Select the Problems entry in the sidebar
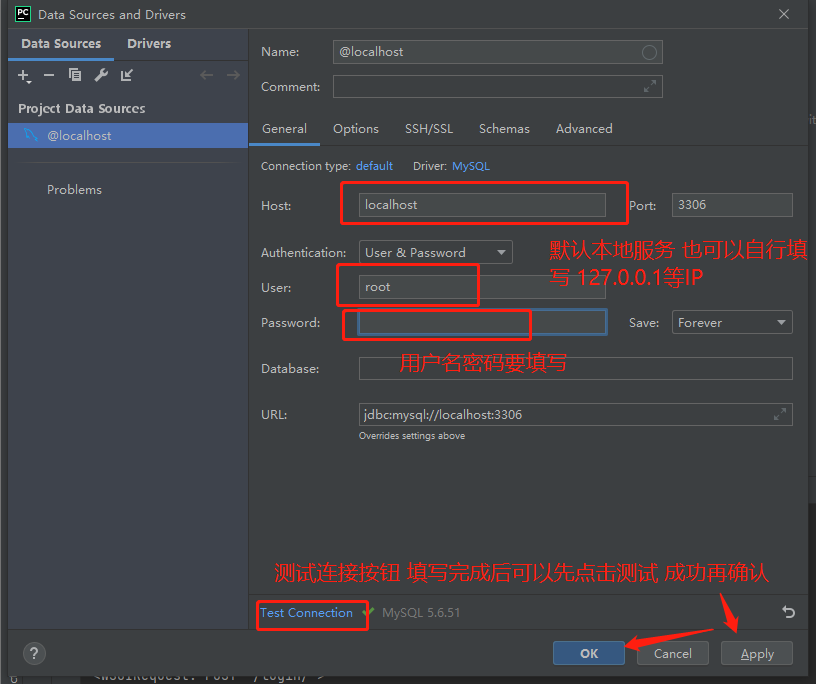 click(x=74, y=189)
